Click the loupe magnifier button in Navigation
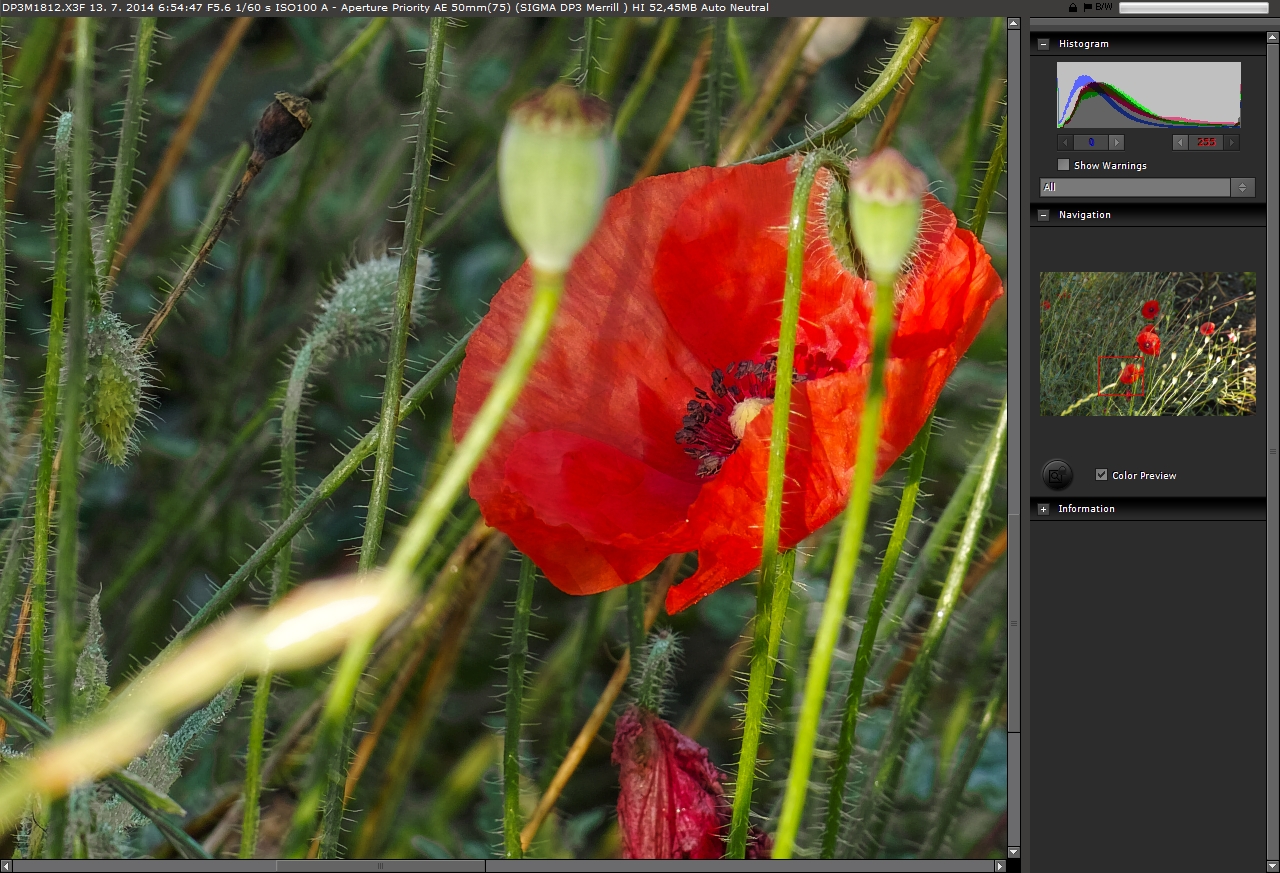 pyautogui.click(x=1057, y=475)
